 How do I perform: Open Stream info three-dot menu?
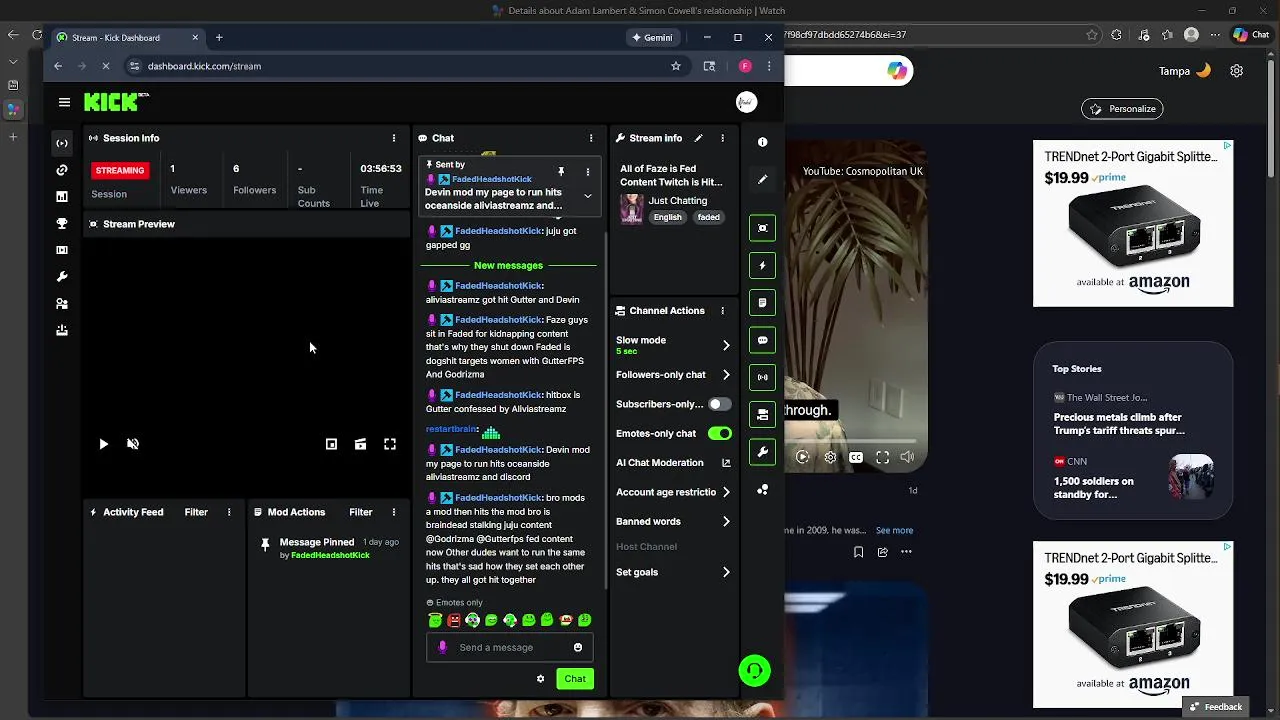pyautogui.click(x=722, y=138)
